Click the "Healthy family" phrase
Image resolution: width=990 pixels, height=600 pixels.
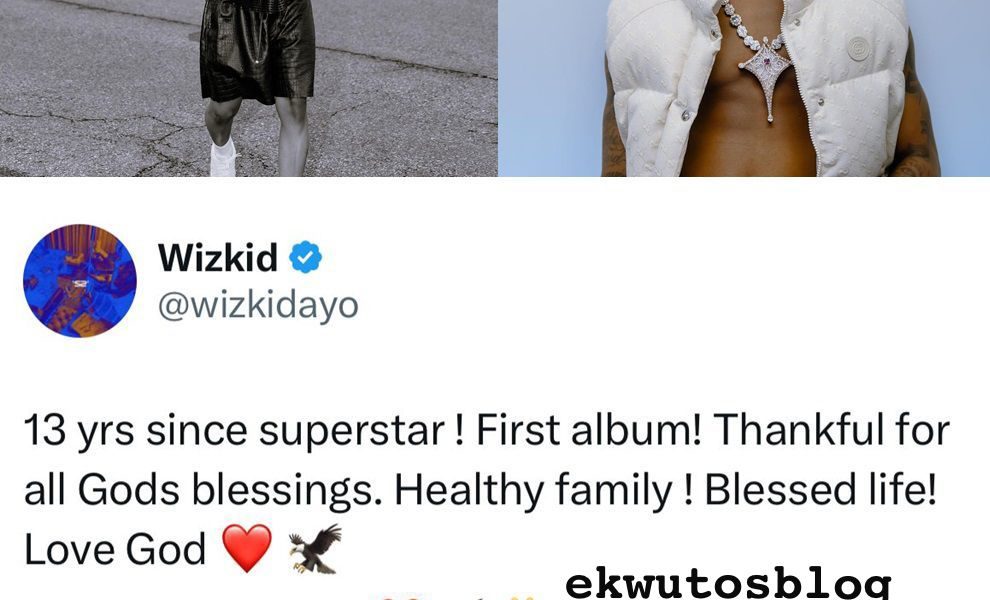534,491
